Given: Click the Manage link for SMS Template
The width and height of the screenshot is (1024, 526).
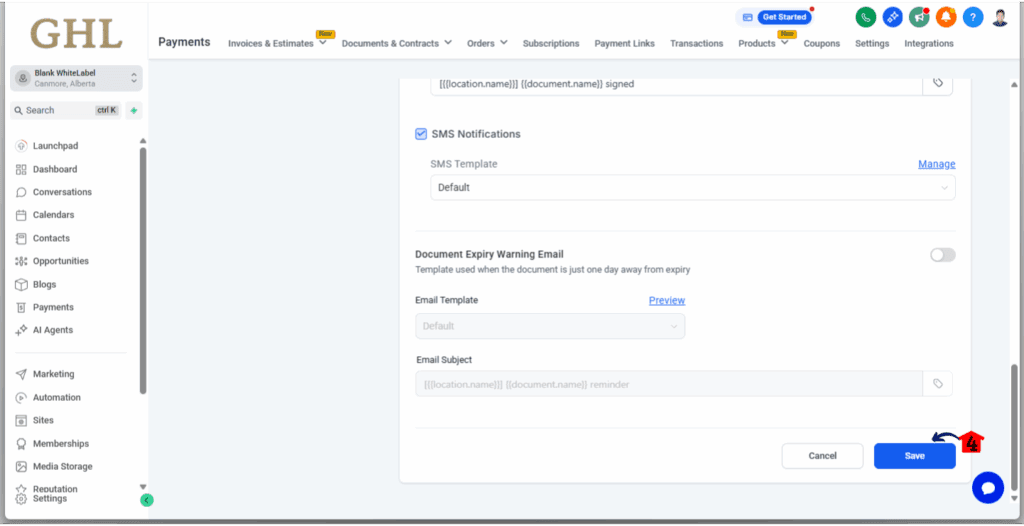Looking at the screenshot, I should point(936,164).
